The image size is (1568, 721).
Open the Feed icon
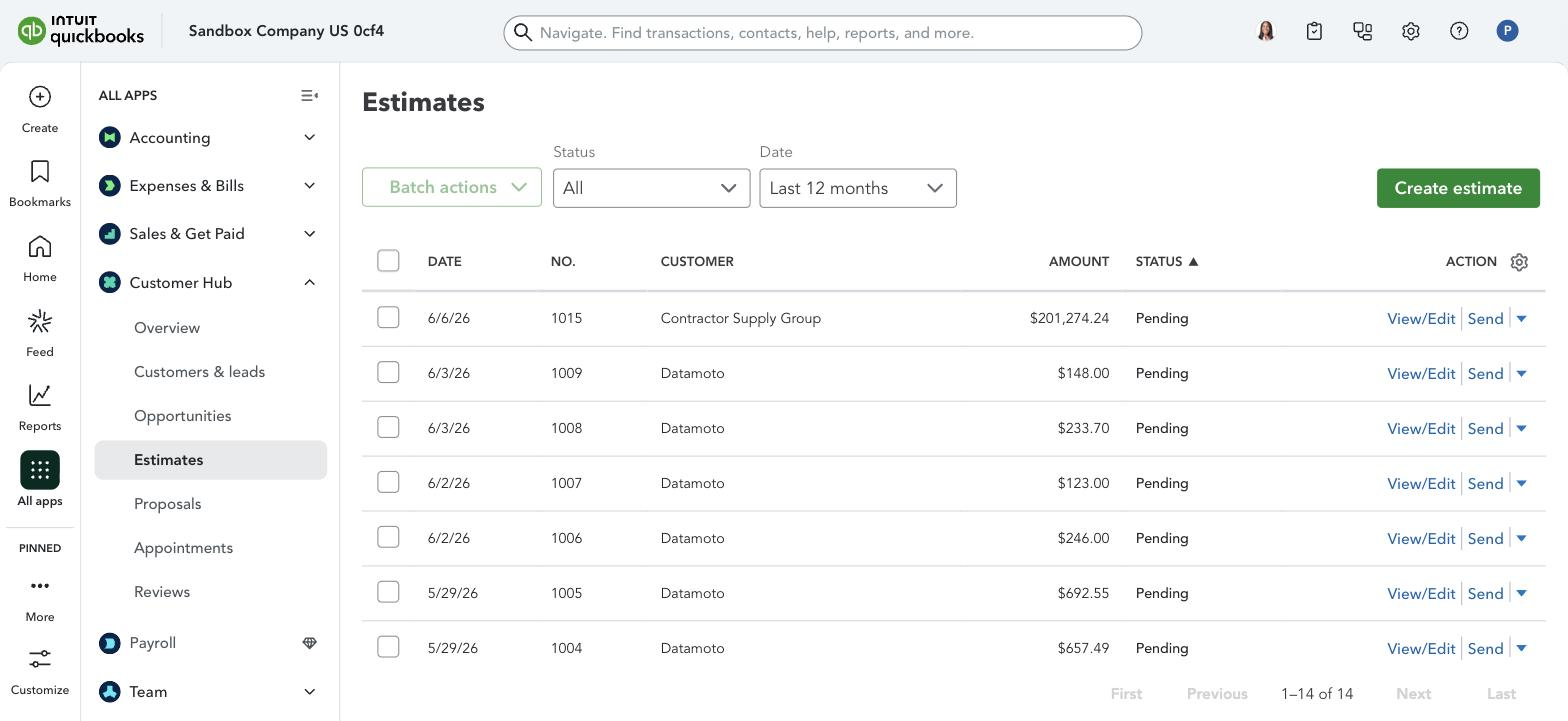pos(40,321)
